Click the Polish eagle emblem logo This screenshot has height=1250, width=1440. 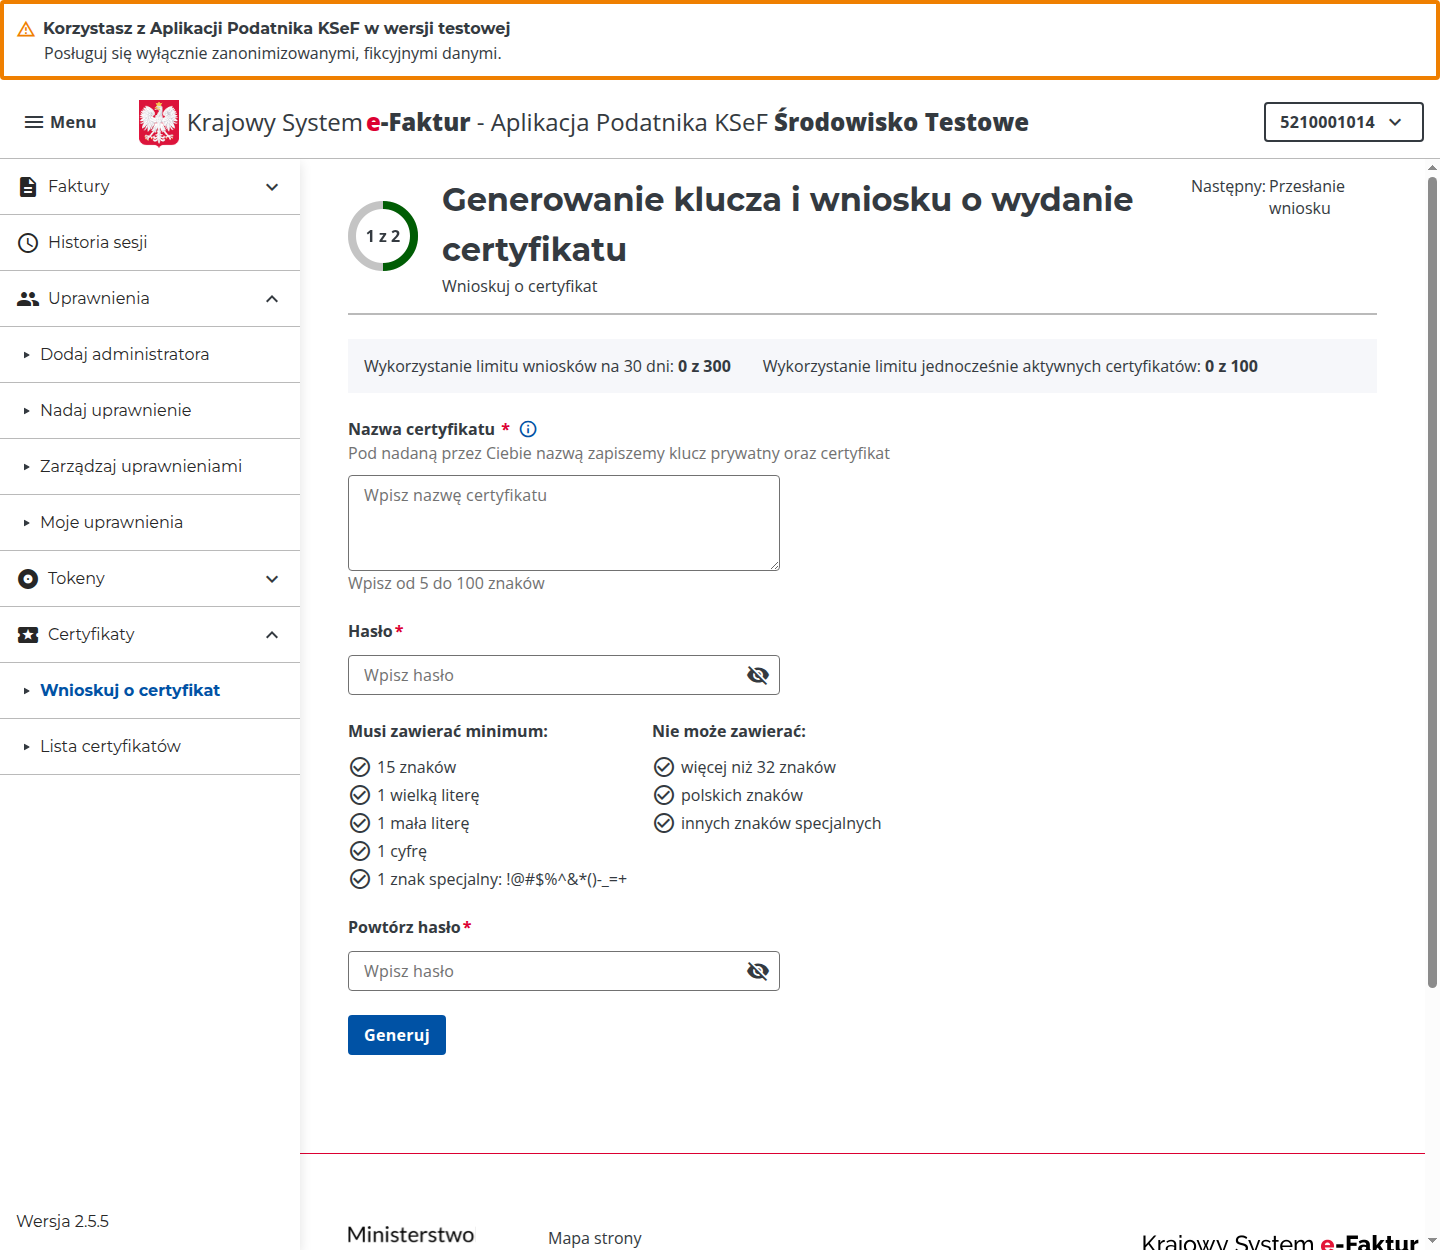(x=159, y=123)
